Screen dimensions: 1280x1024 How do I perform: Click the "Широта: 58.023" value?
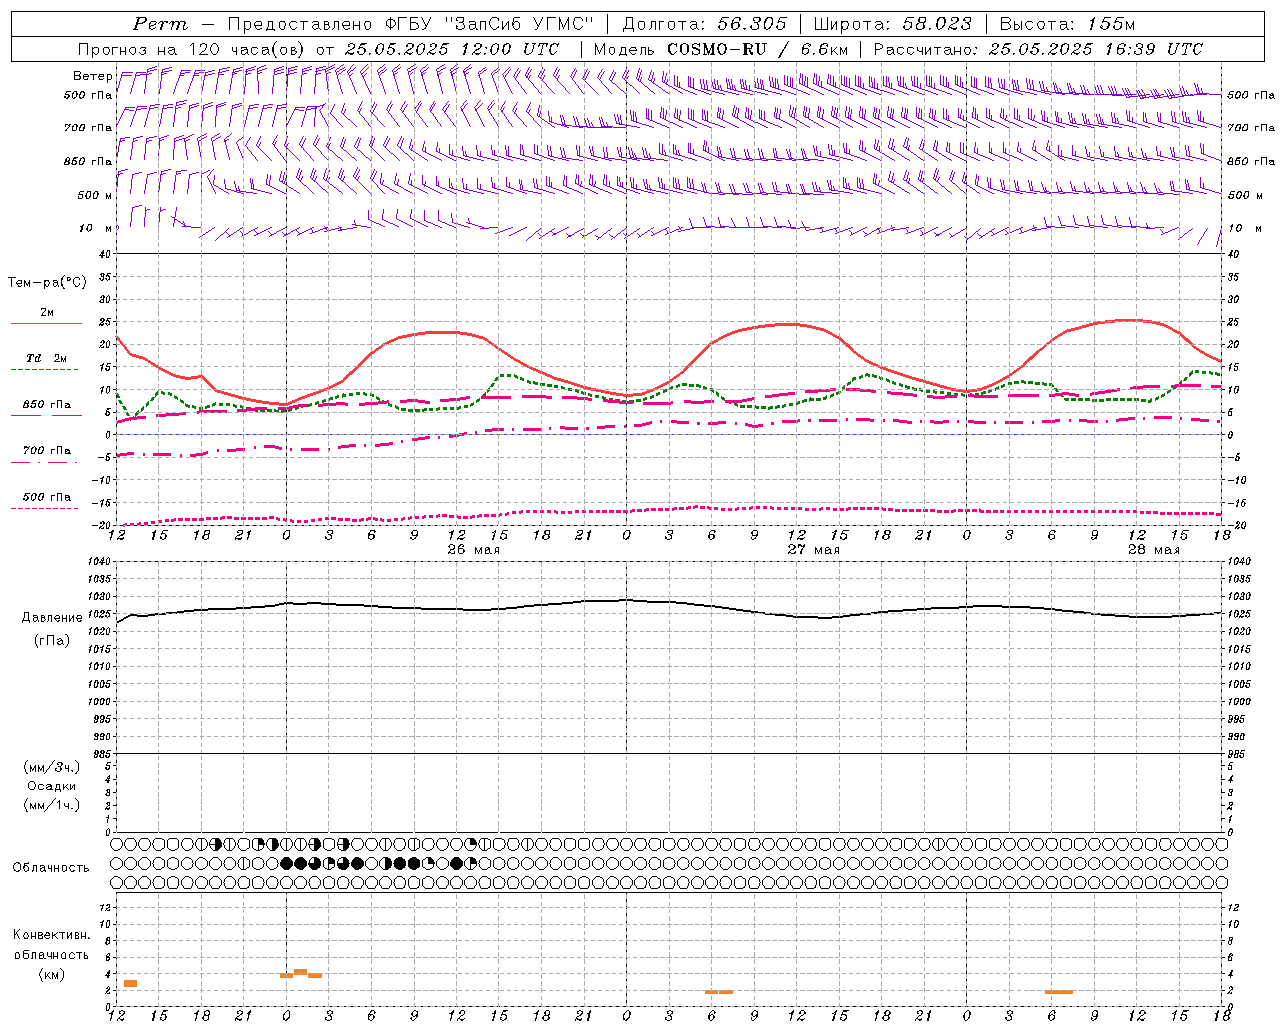pyautogui.click(x=892, y=24)
